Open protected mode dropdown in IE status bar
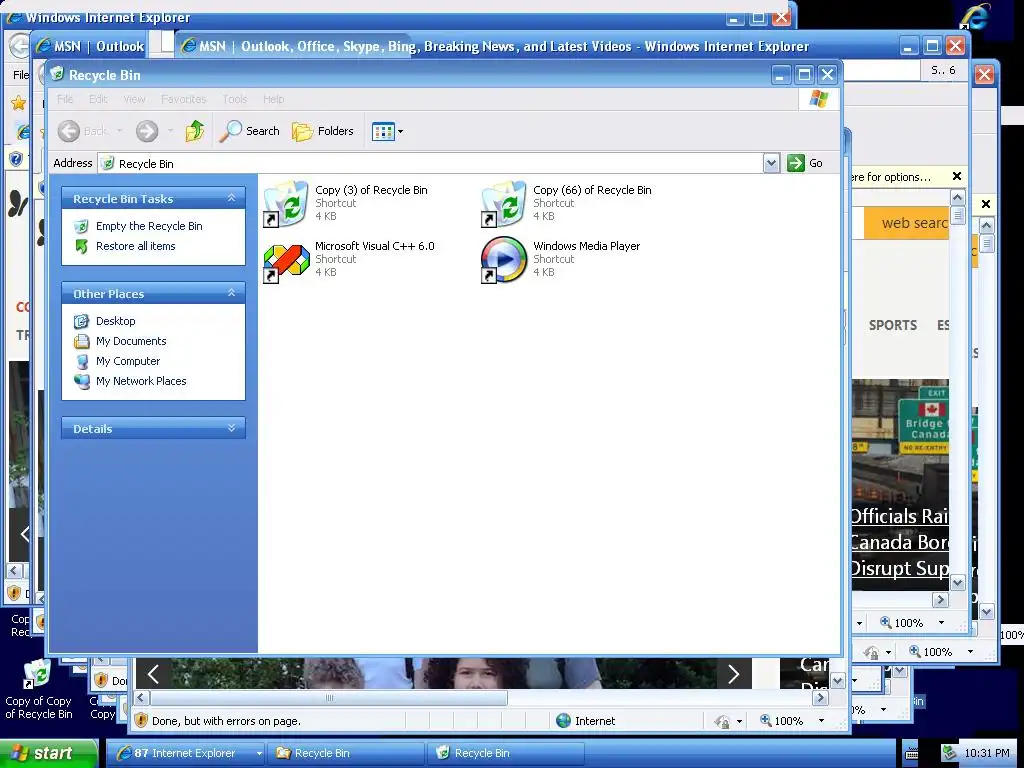1024x768 pixels. tap(739, 721)
